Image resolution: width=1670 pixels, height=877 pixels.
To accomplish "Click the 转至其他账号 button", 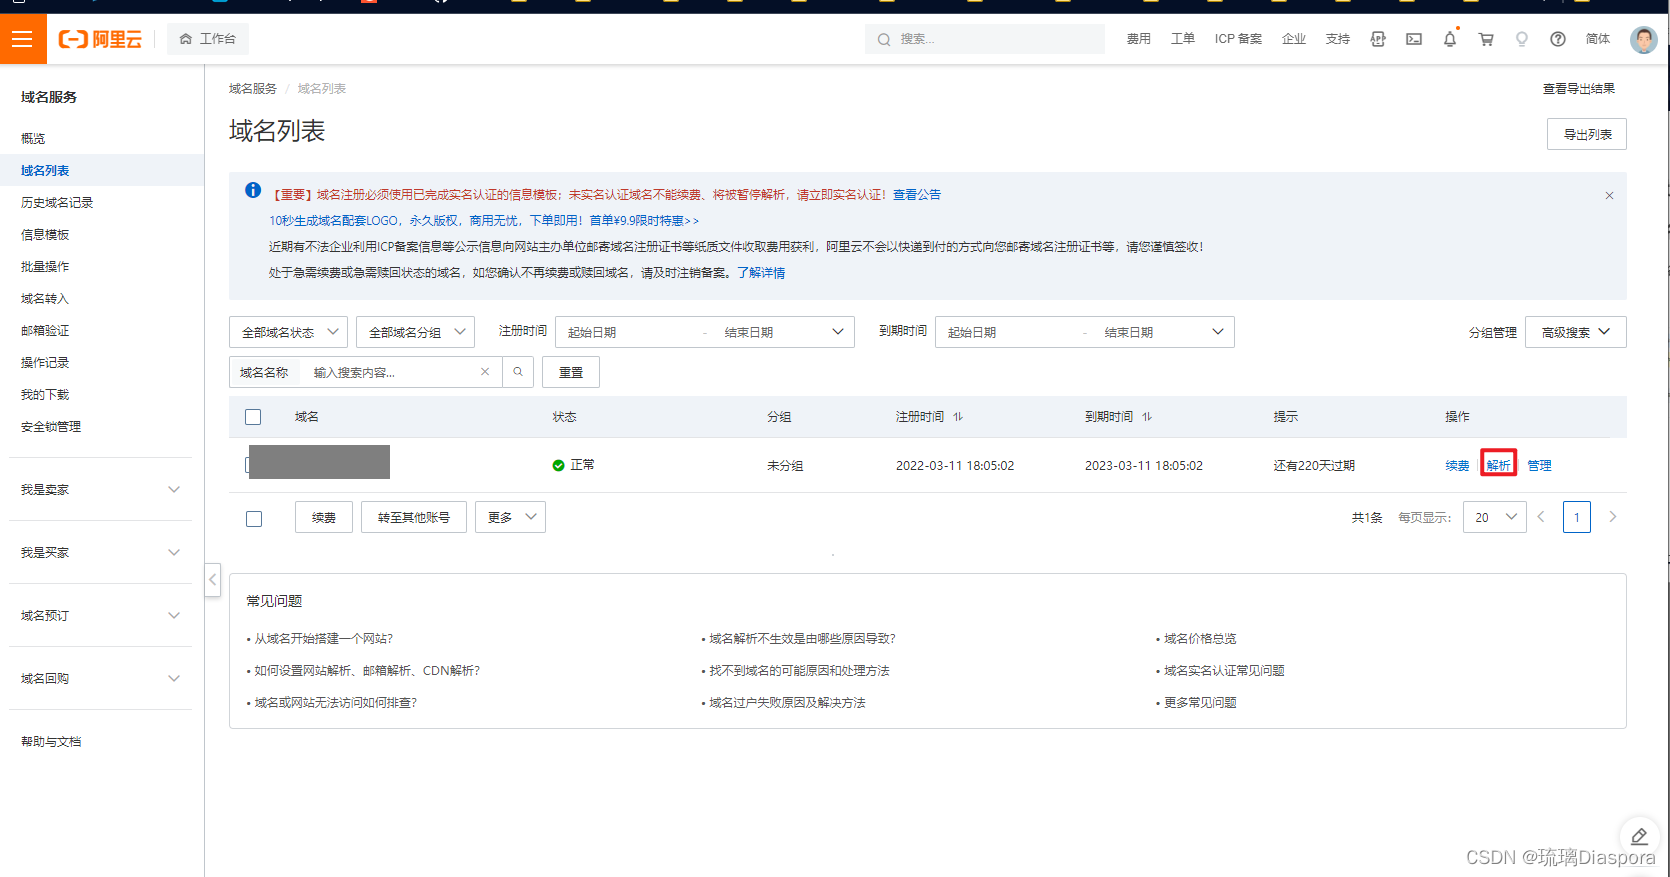I will click(414, 517).
